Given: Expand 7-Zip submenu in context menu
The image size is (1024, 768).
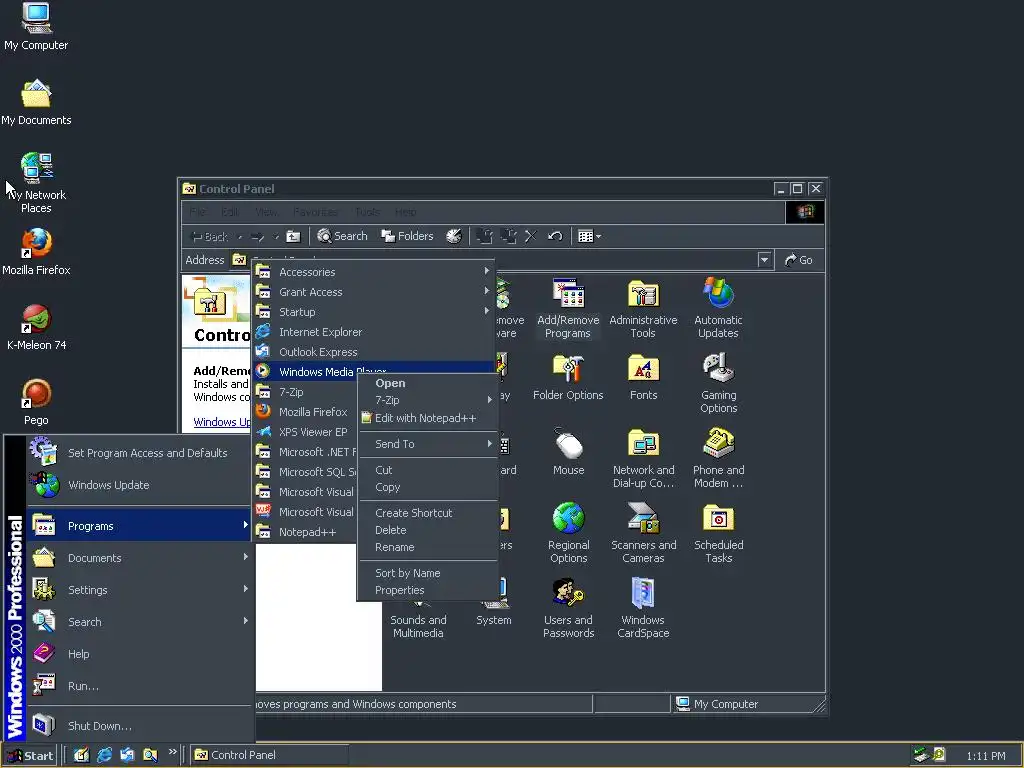Looking at the screenshot, I should pos(428,400).
